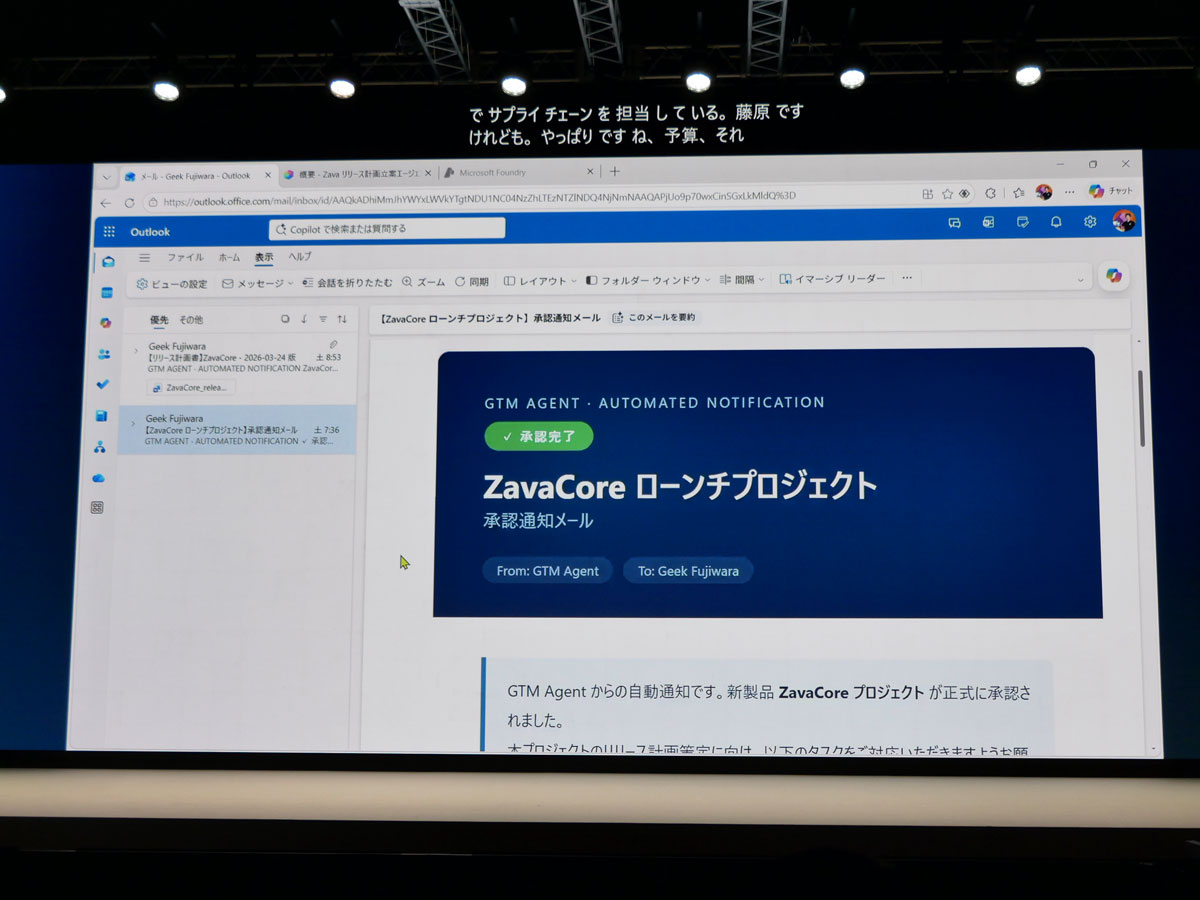Open OneDrive cloud icon in left rail
Screen dimensions: 1200x900
click(98, 477)
